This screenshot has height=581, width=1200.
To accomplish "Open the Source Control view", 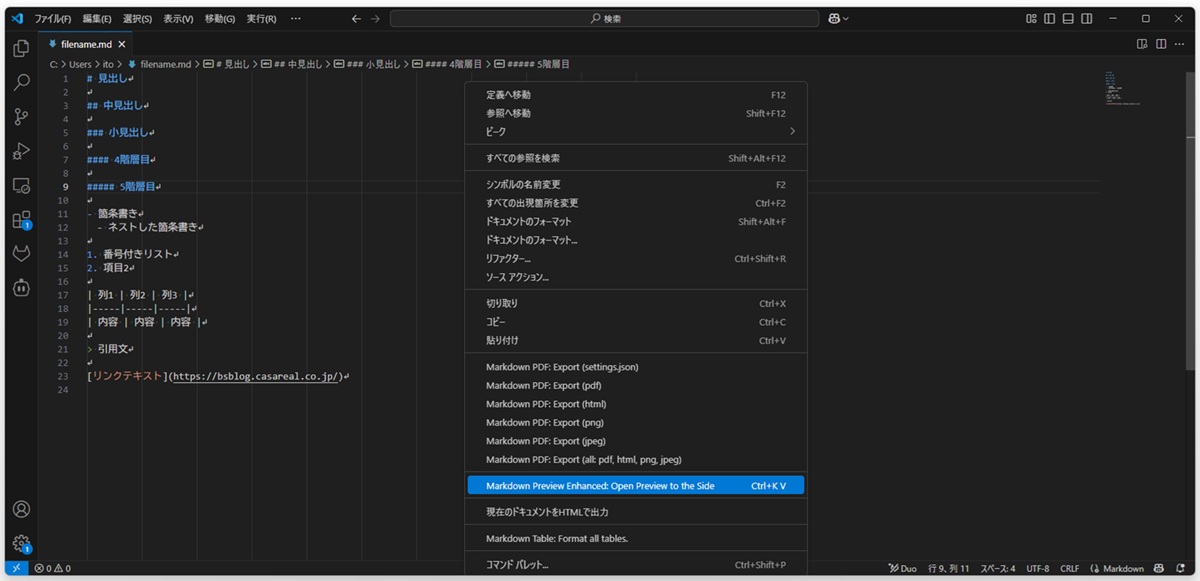I will 21,117.
